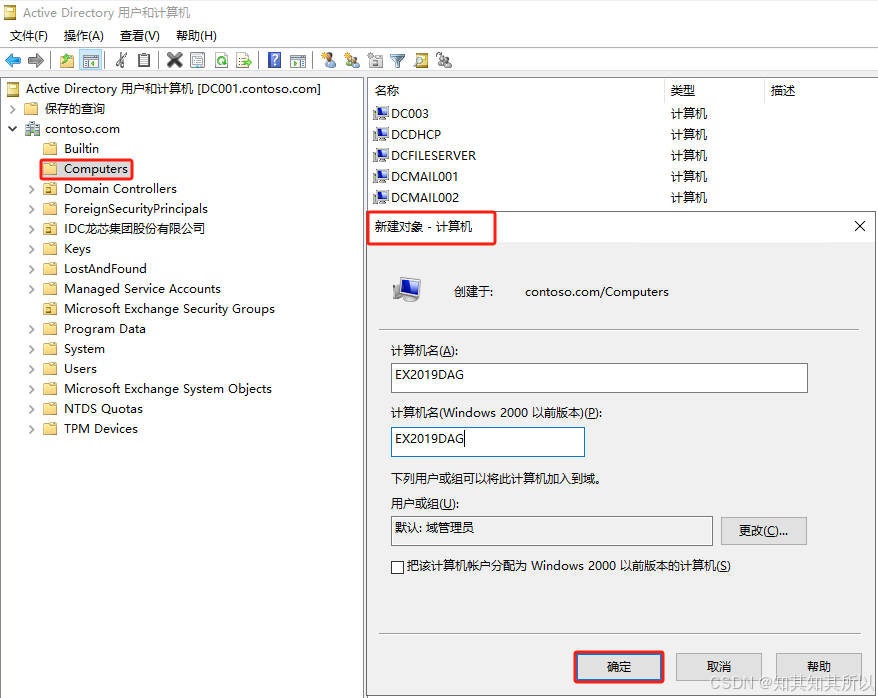Expand the LostAndFound tree node
Image resolution: width=878 pixels, height=698 pixels.
[x=31, y=269]
